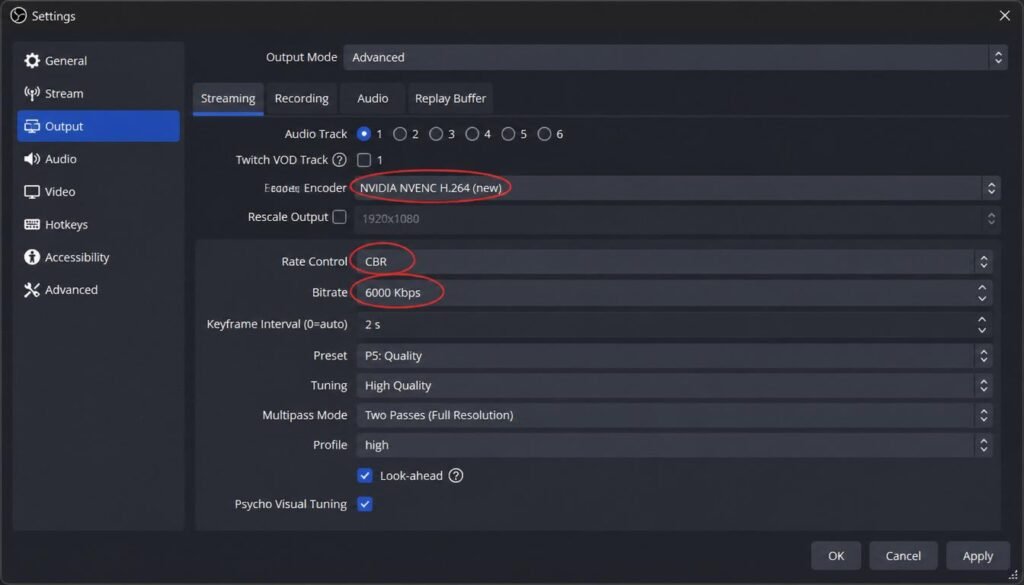This screenshot has width=1024, height=585.
Task: Click the Cancel button
Action: click(903, 556)
